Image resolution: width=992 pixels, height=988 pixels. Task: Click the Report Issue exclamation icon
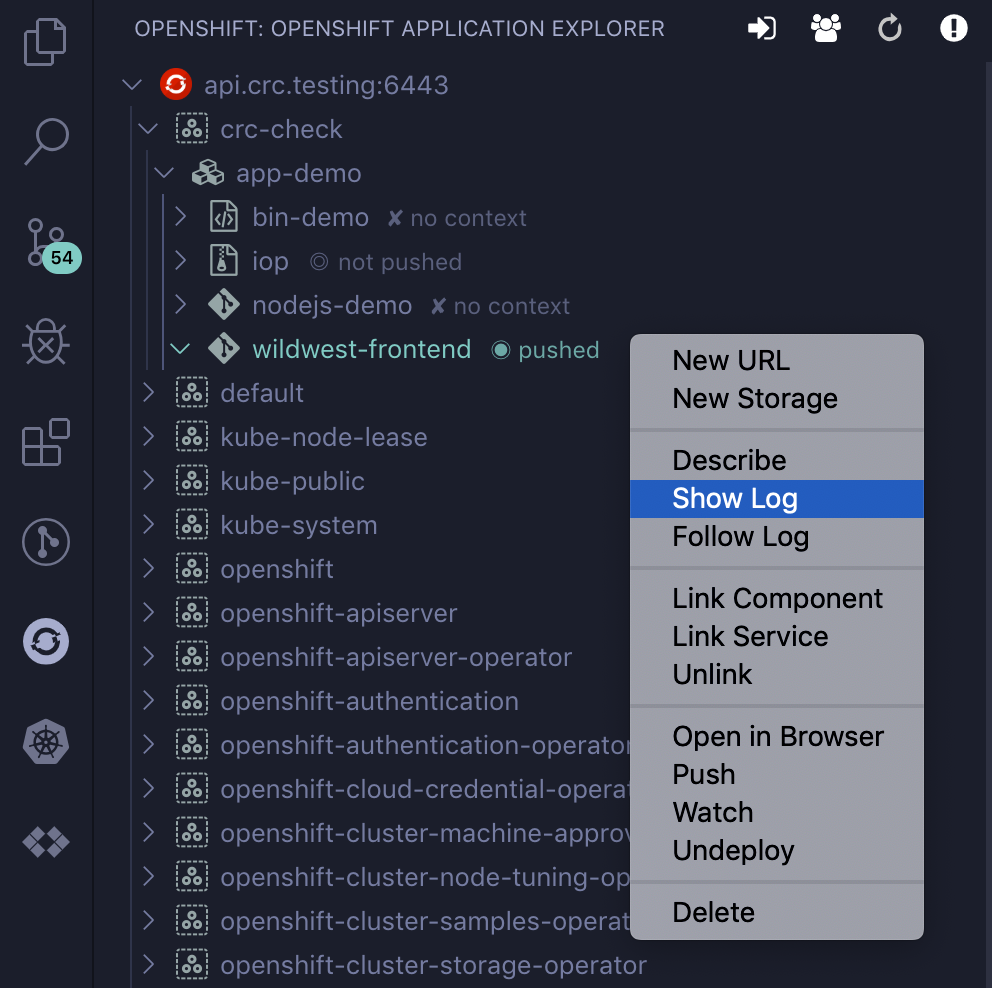click(953, 28)
